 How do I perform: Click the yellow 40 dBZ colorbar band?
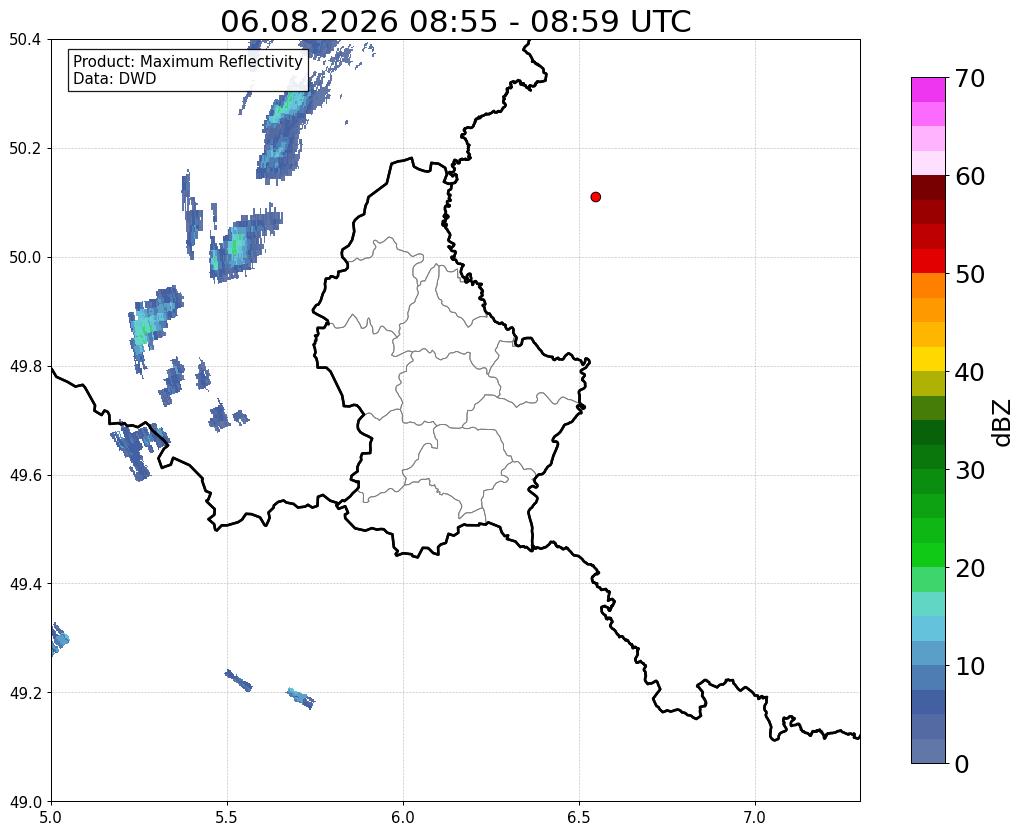pyautogui.click(x=928, y=359)
